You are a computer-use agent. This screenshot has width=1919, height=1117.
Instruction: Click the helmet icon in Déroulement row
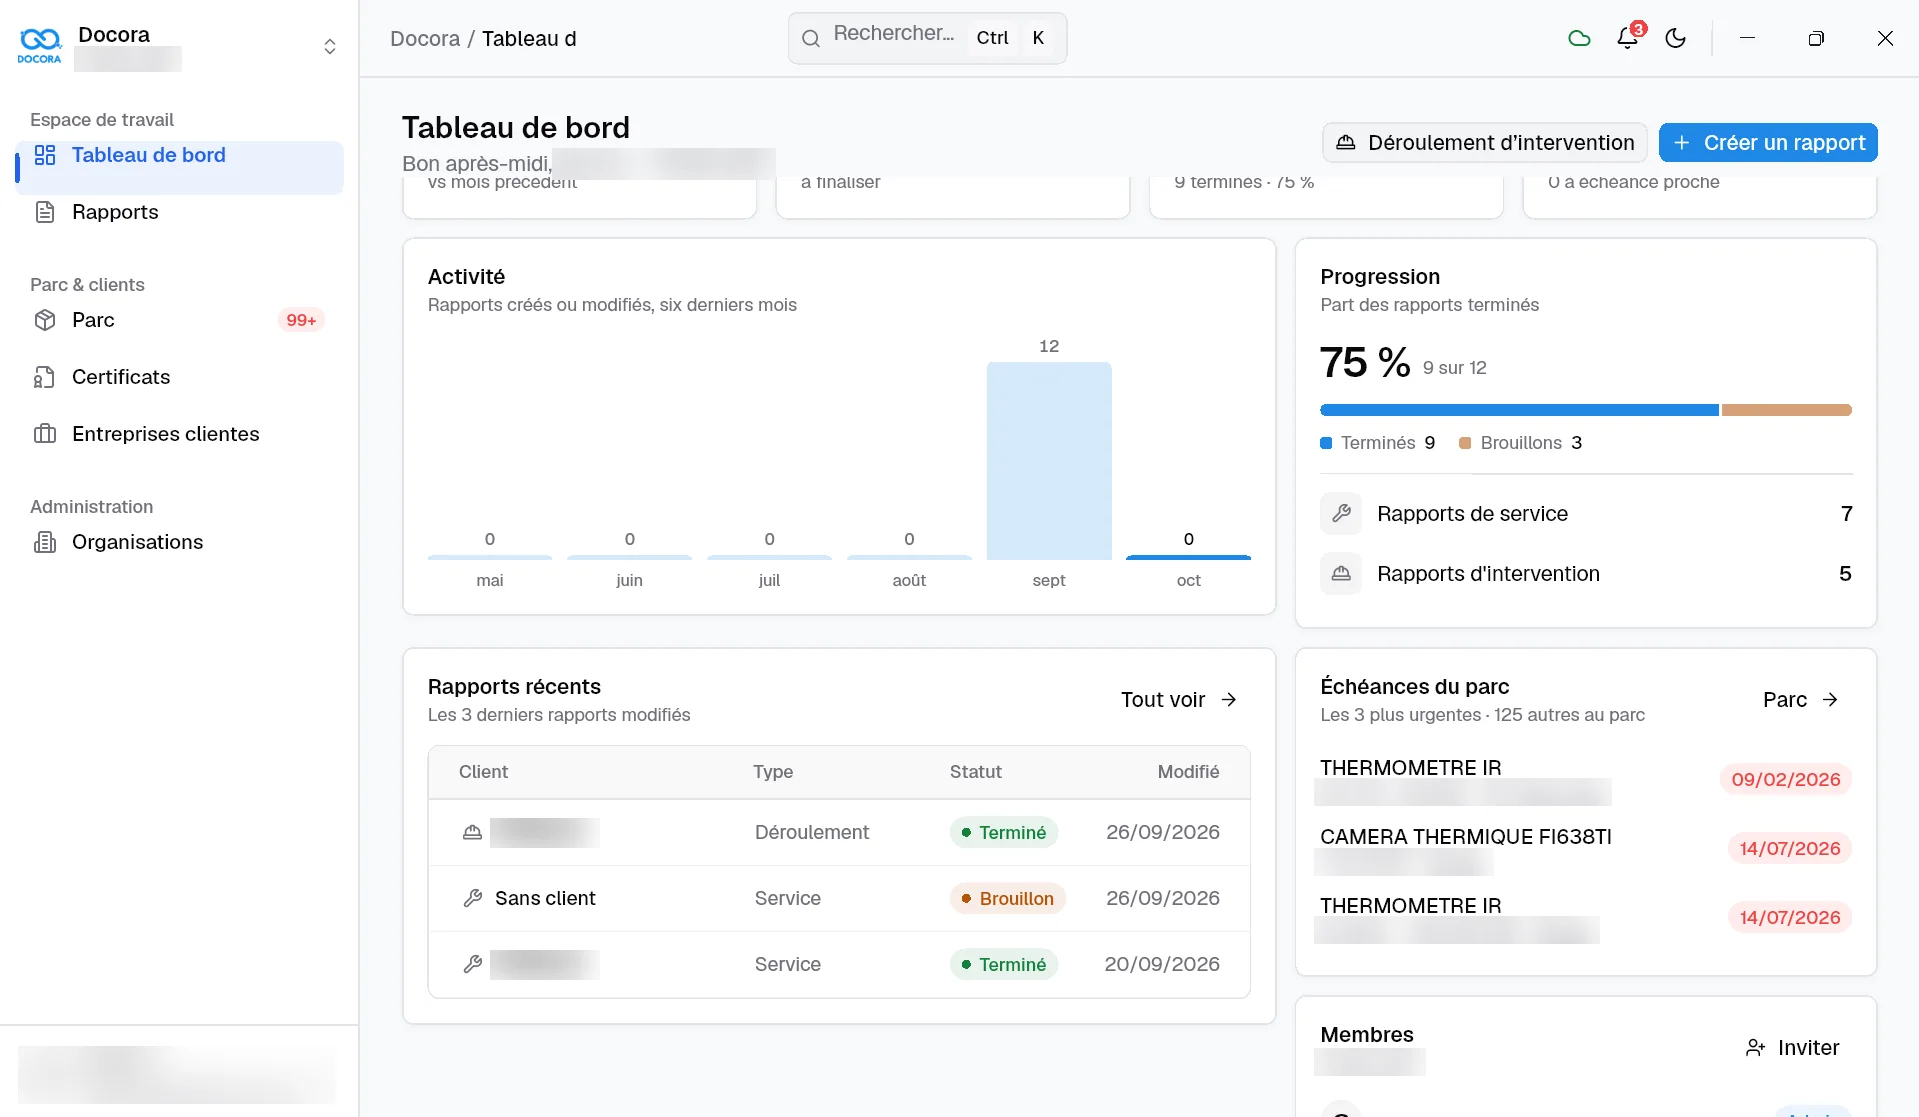(472, 832)
